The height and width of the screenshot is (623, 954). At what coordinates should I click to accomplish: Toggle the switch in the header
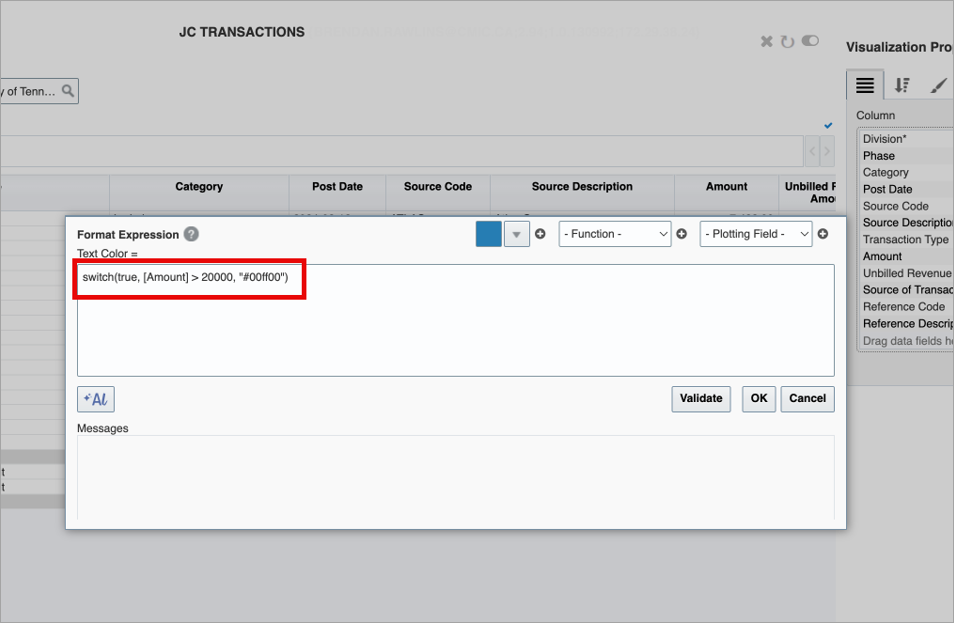810,41
